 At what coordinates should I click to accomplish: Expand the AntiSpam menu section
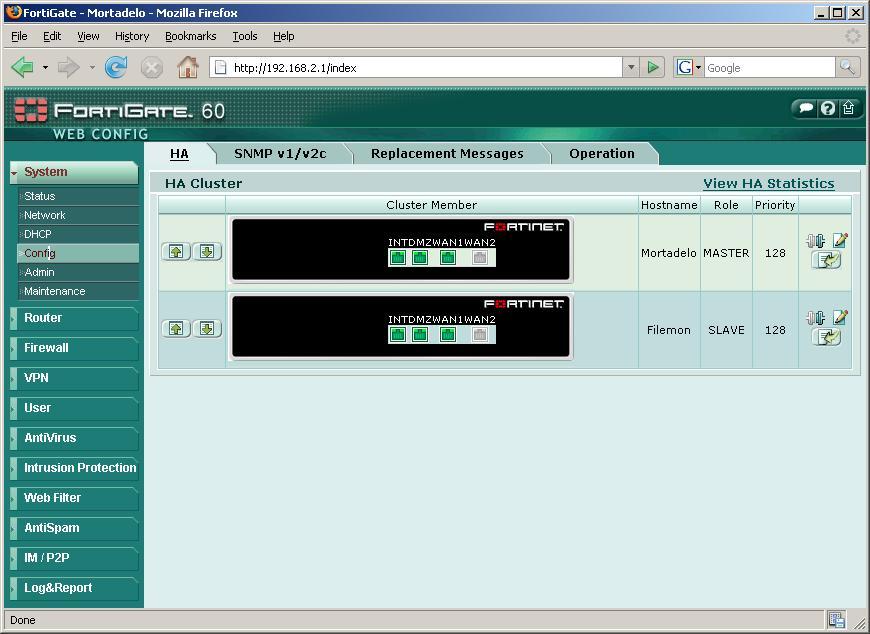point(74,528)
